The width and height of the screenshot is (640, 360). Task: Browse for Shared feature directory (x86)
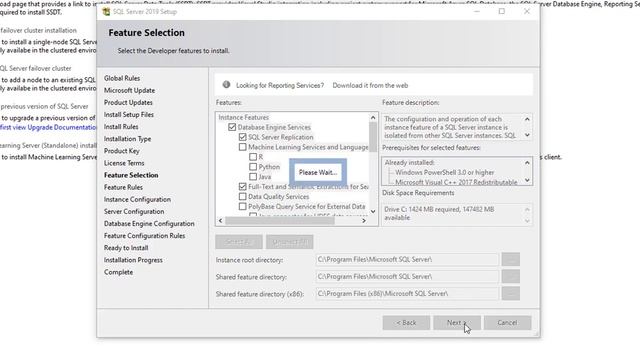tap(511, 294)
